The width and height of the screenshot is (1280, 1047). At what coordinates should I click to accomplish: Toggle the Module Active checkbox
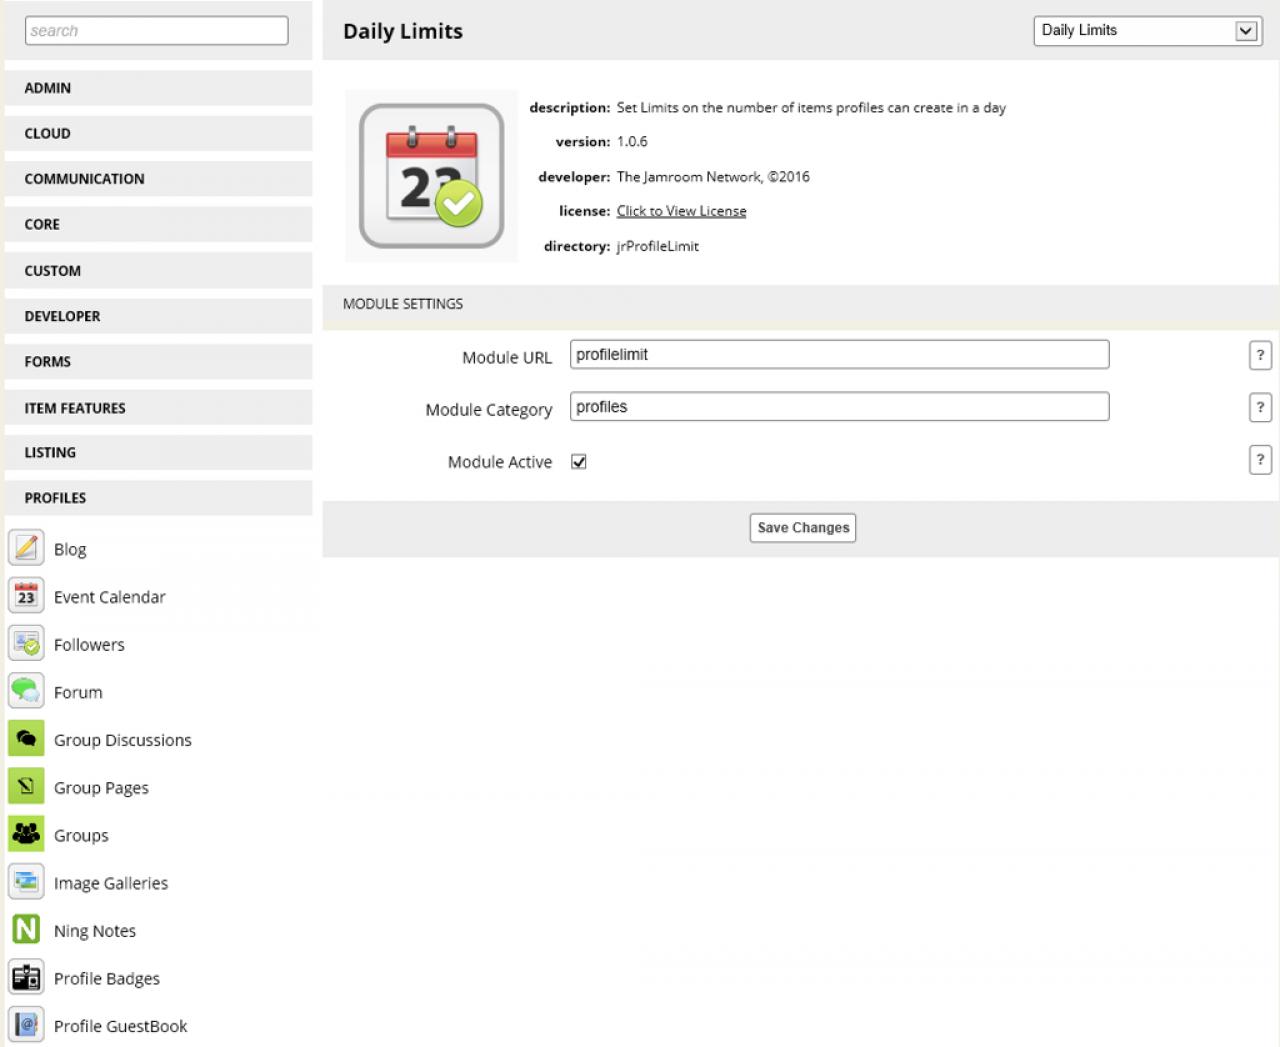(579, 461)
